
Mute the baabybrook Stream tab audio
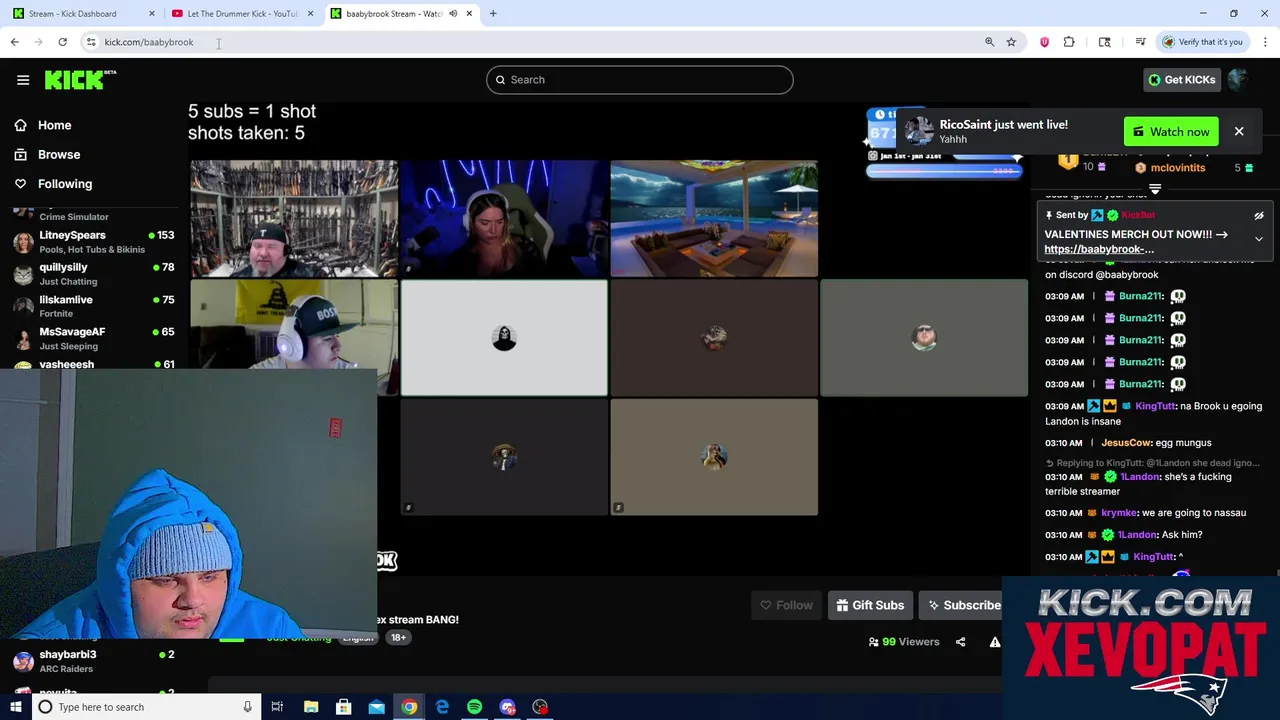click(453, 14)
